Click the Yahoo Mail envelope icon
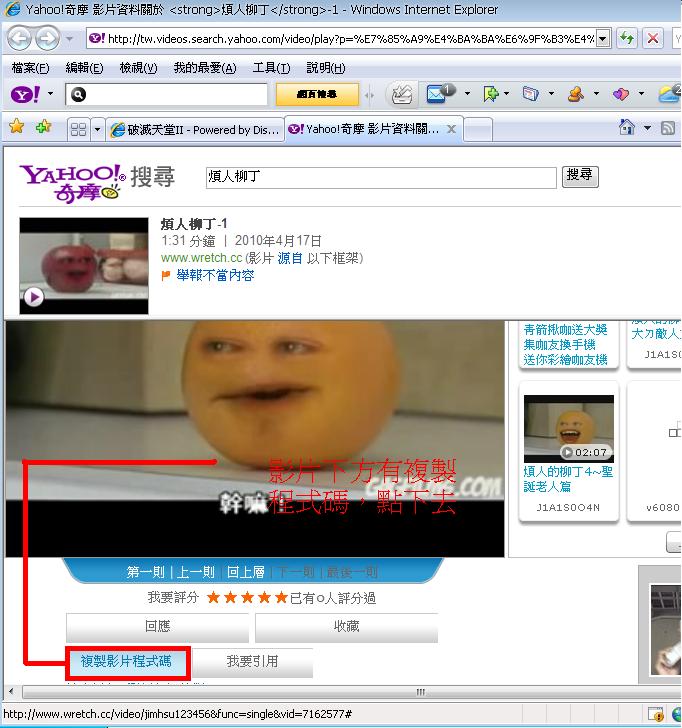 coord(439,94)
